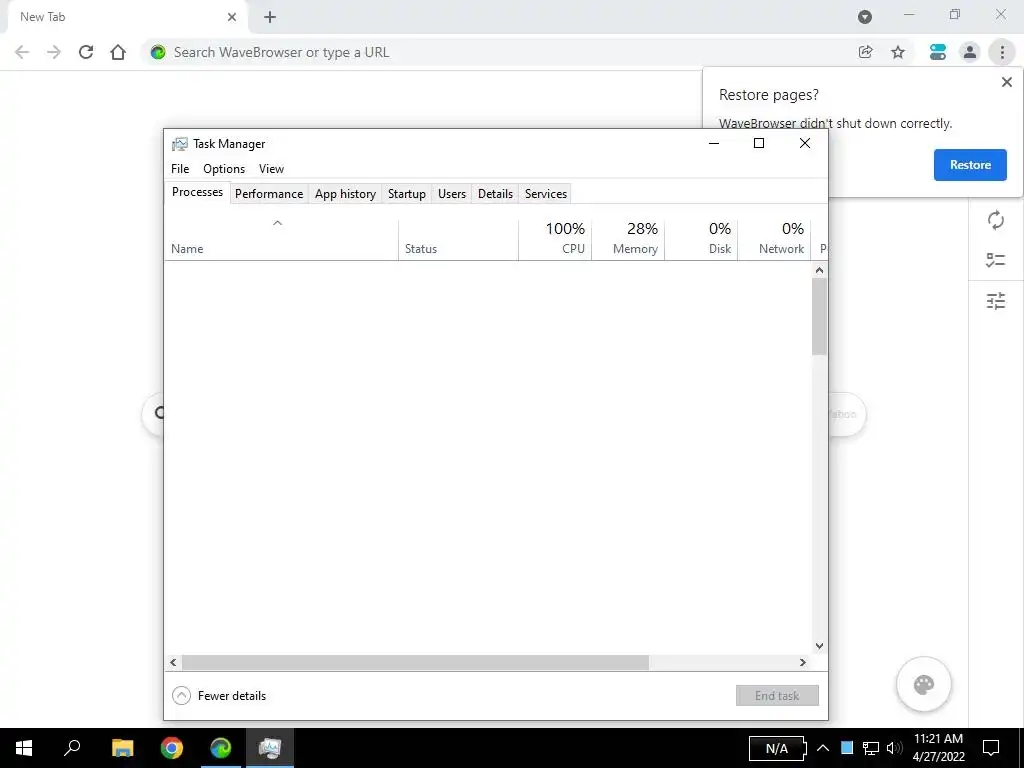Click the horizontal scrollbar right arrow
Screen dimensions: 1024x768
[803, 662]
